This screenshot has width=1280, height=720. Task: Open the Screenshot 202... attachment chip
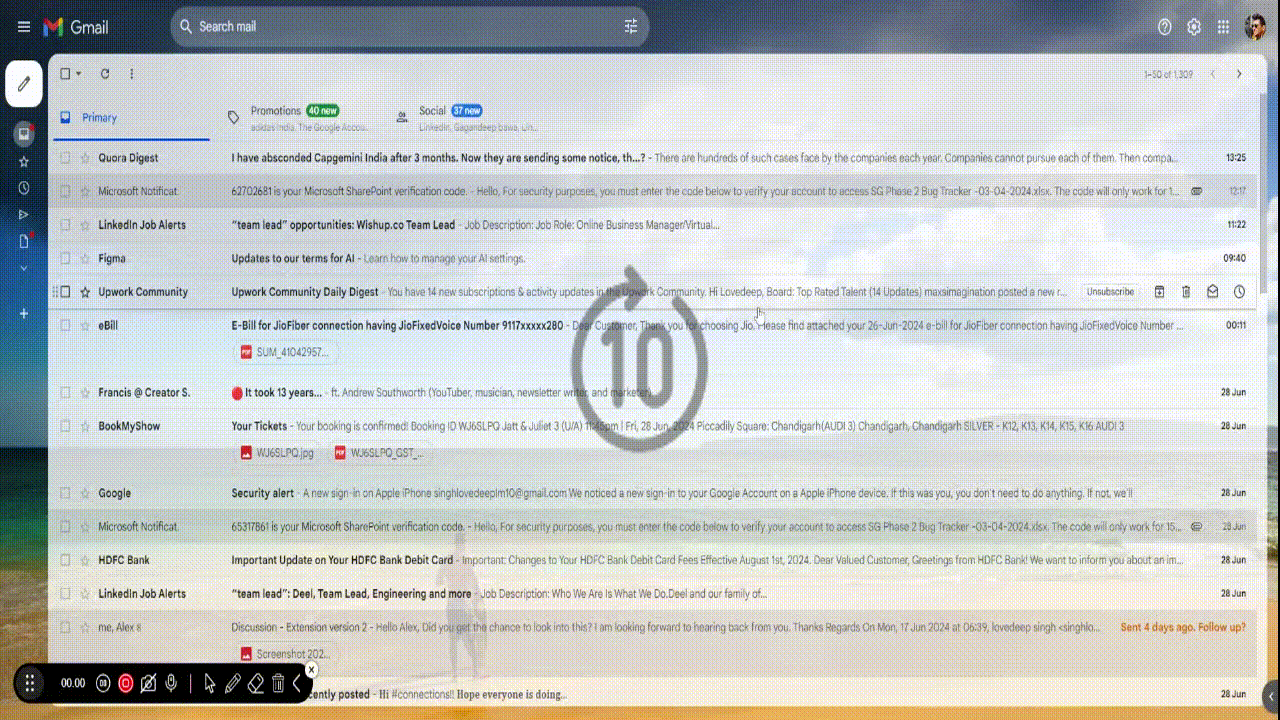click(285, 654)
